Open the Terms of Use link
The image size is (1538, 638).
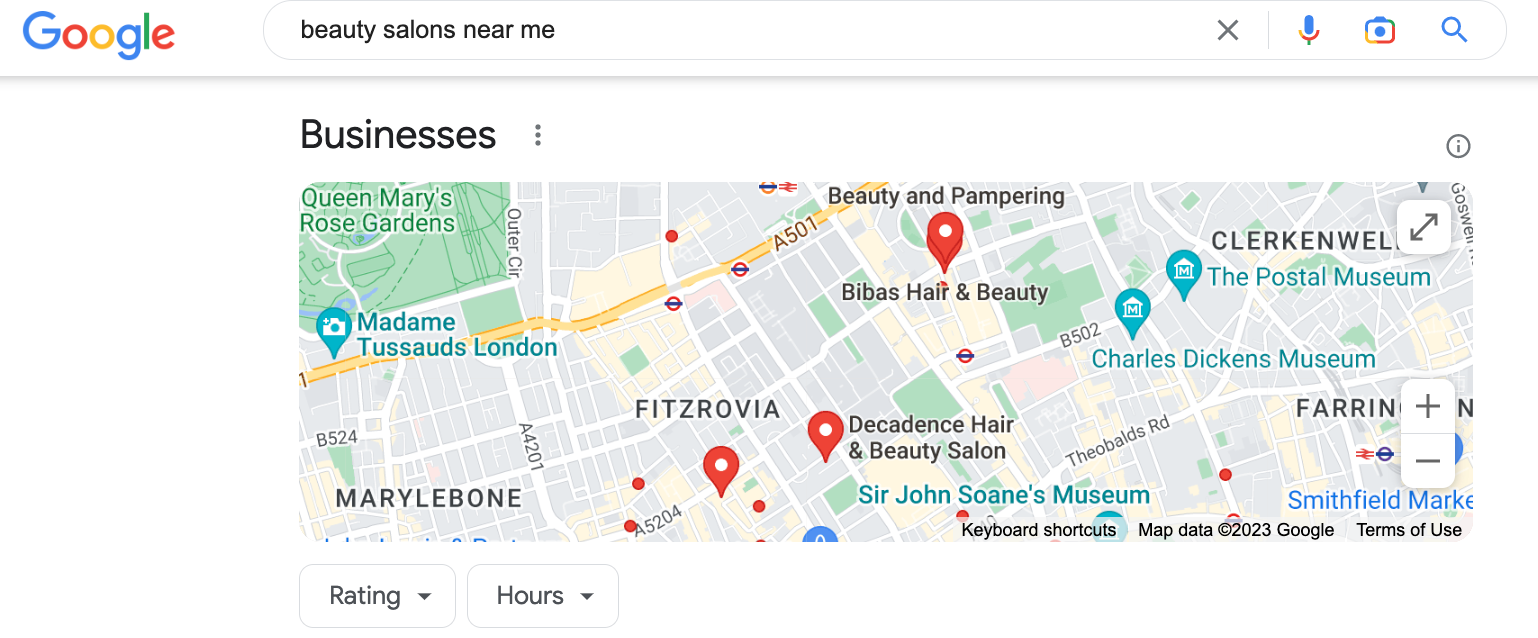[1409, 530]
